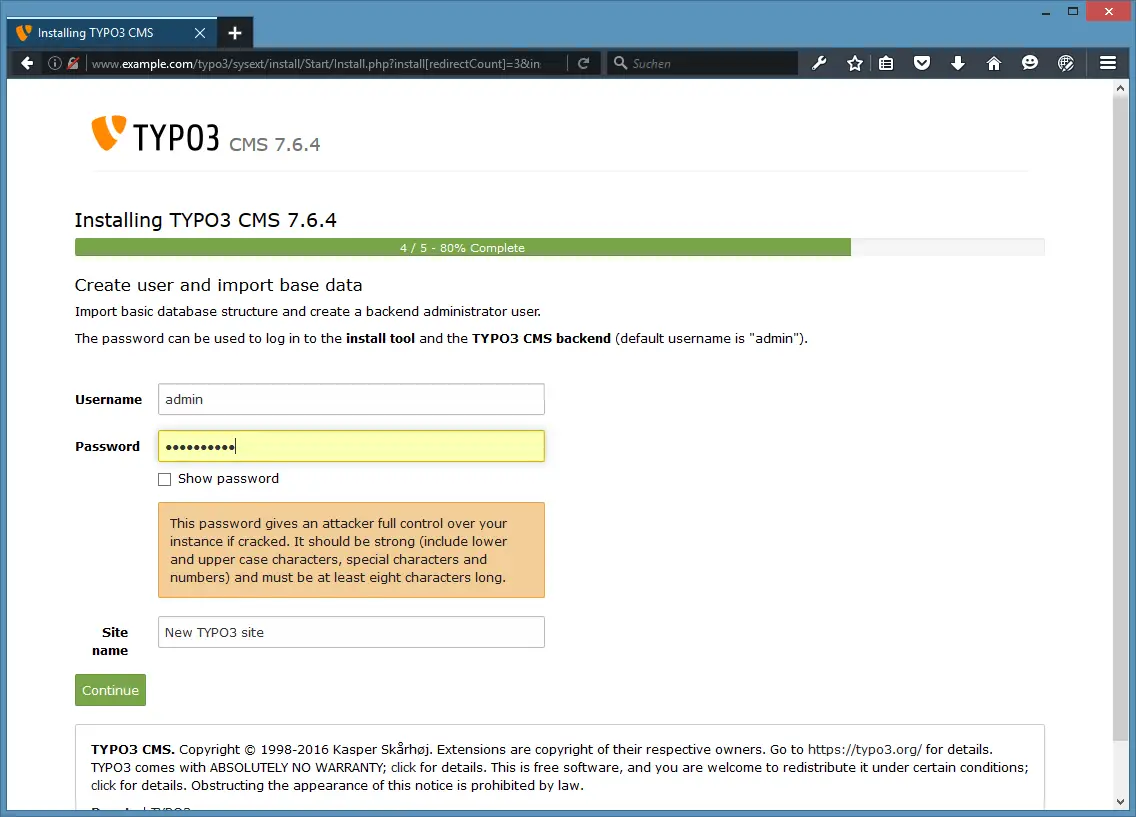
Task: Open developer tools wrench icon
Action: [x=819, y=63]
